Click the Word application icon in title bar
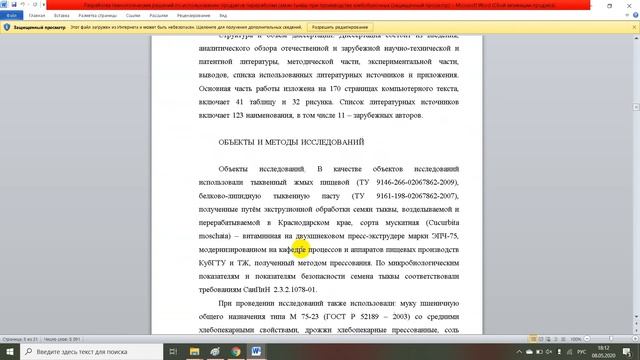 (4, 4)
